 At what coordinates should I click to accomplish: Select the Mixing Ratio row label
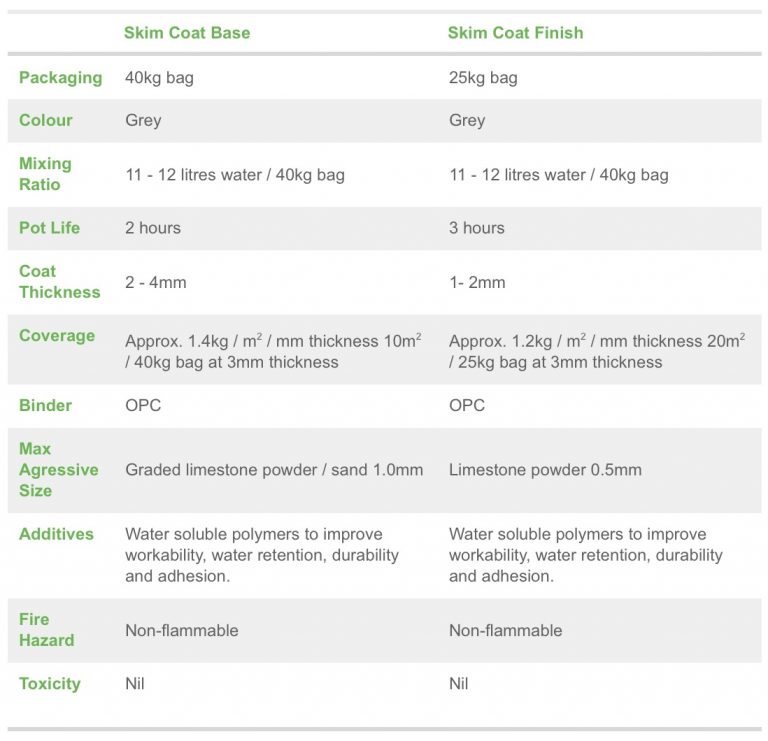(45, 174)
